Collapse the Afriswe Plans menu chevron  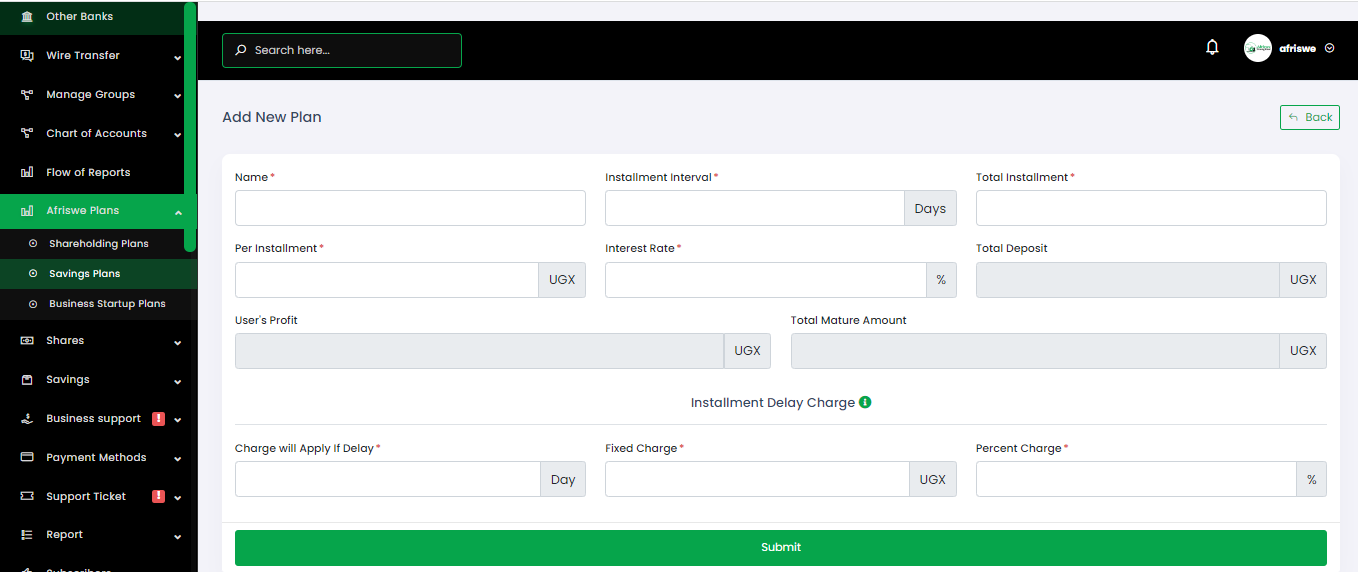(177, 212)
